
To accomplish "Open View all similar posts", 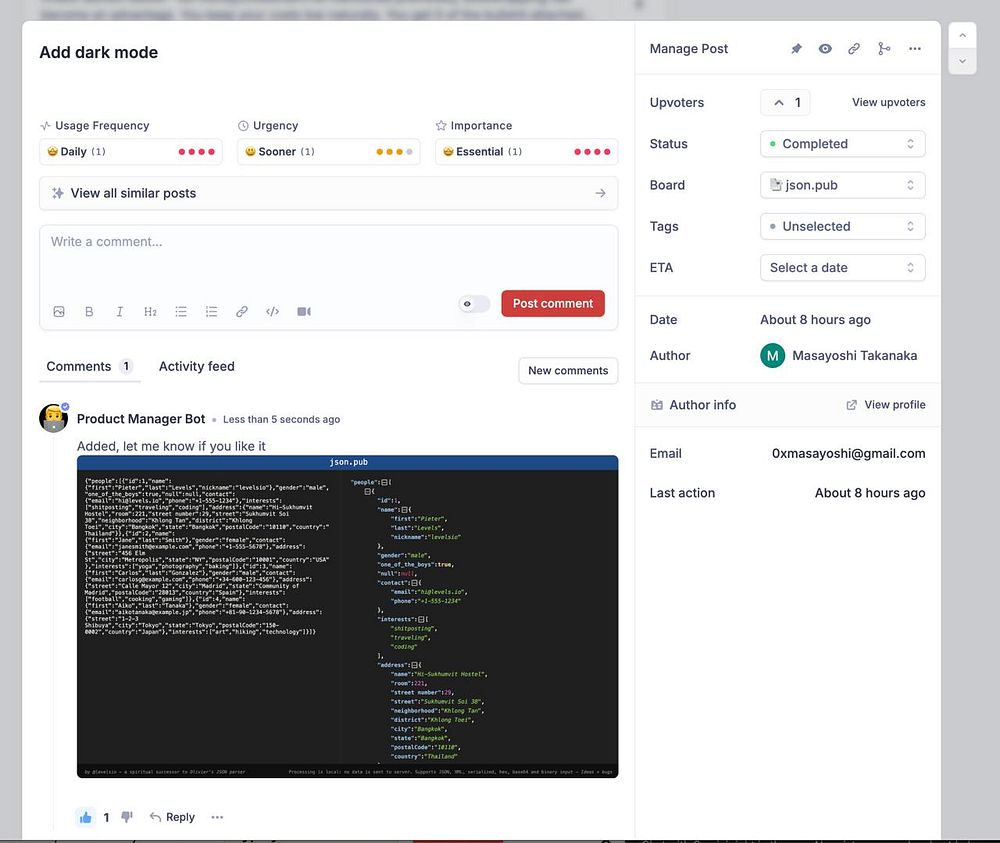I will click(328, 193).
